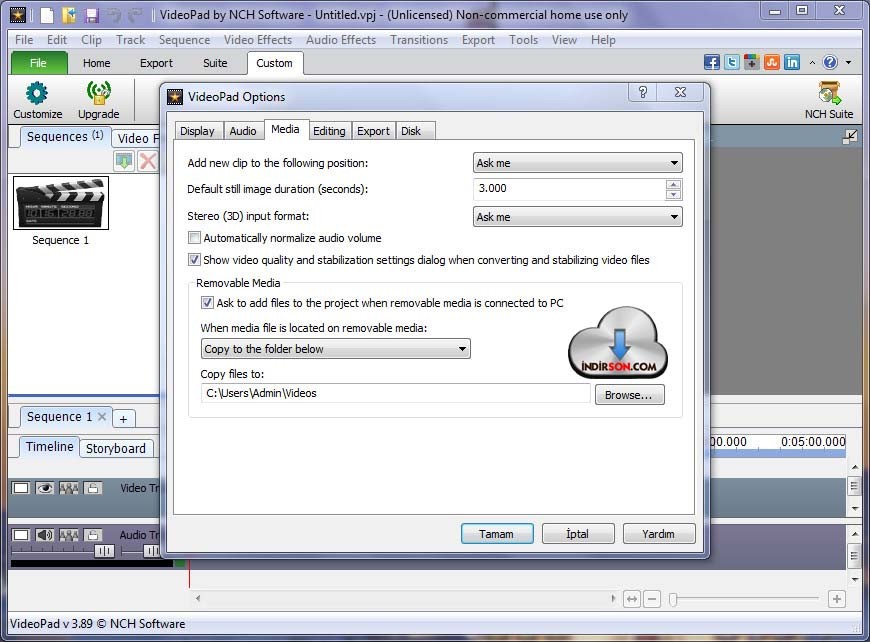Viewport: 870px width, 642px height.
Task: Share on Twitter icon
Action: (x=731, y=62)
